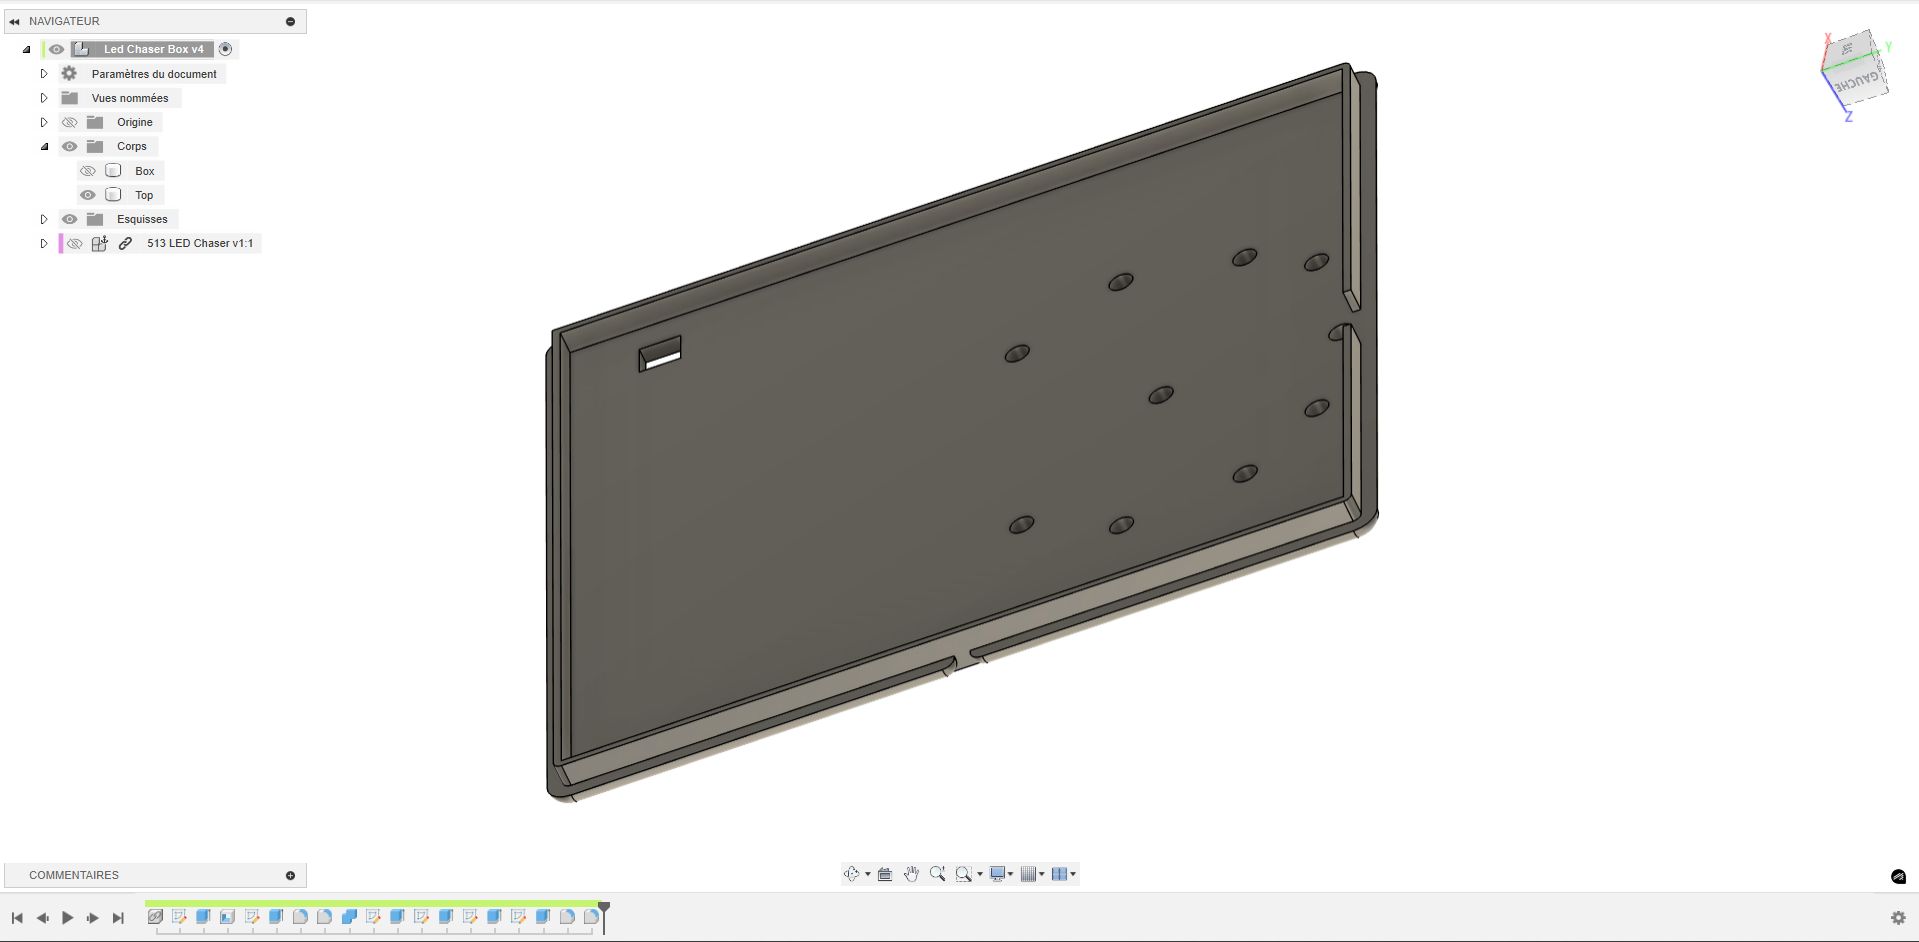Show the hidden Box body
Viewport: 1919px width, 942px height.
[88, 171]
